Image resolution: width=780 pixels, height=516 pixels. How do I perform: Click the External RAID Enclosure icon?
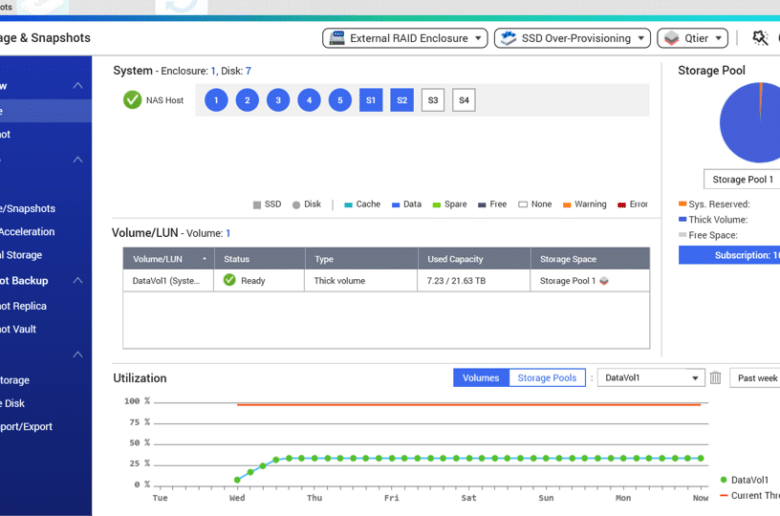click(337, 38)
